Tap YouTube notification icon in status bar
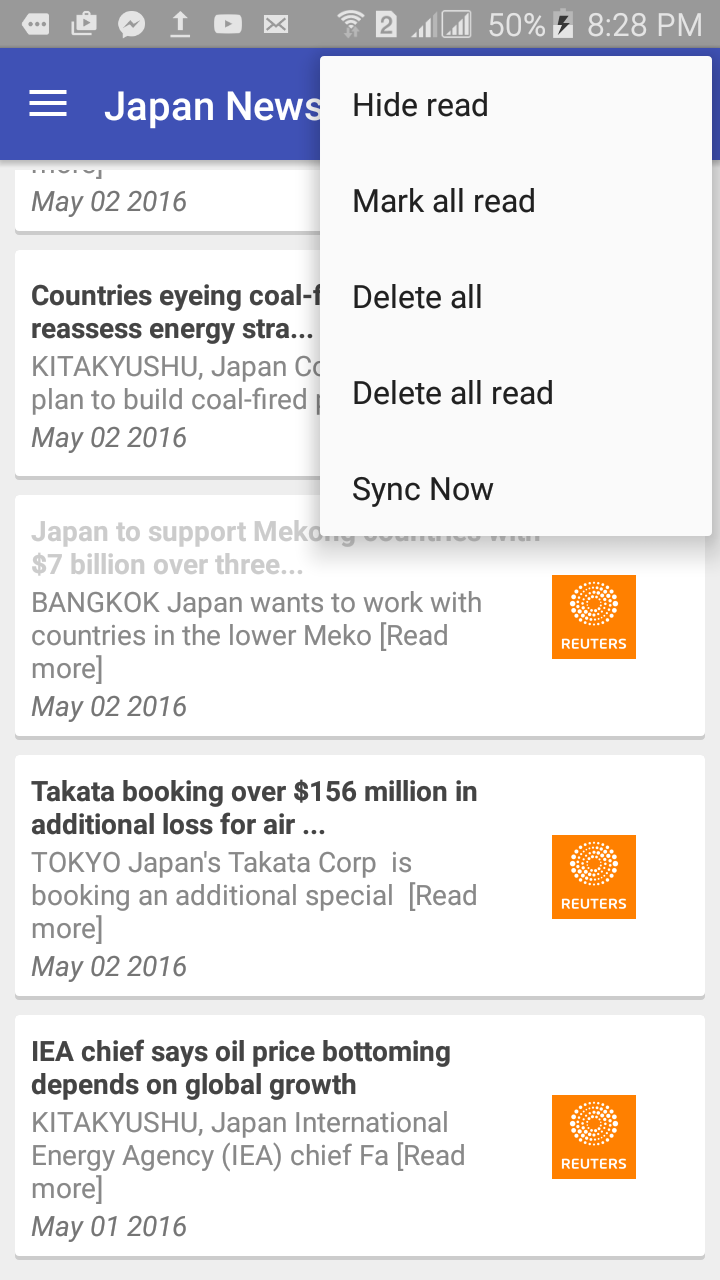720x1280 pixels. point(228,24)
